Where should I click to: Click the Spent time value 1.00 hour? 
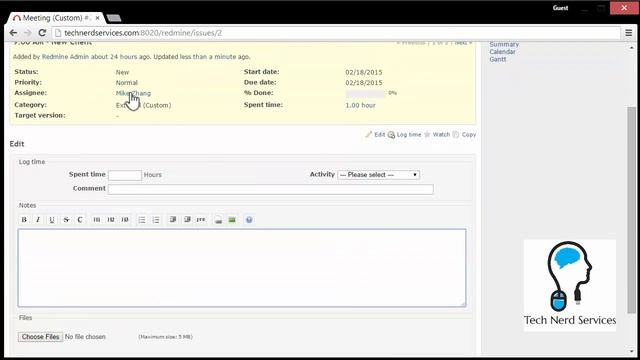click(x=360, y=105)
